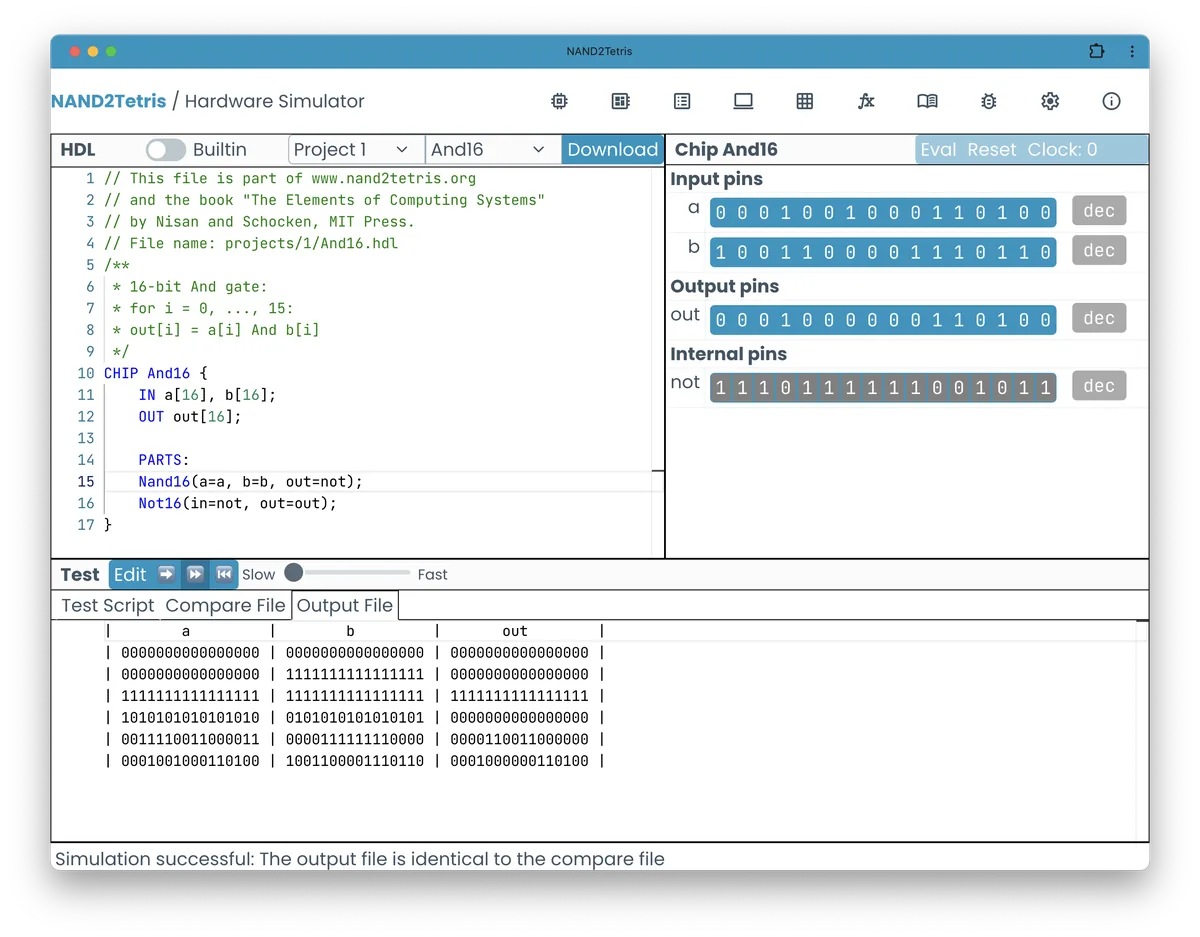Click the Download button
Screen dimensions: 1200x937
point(612,150)
